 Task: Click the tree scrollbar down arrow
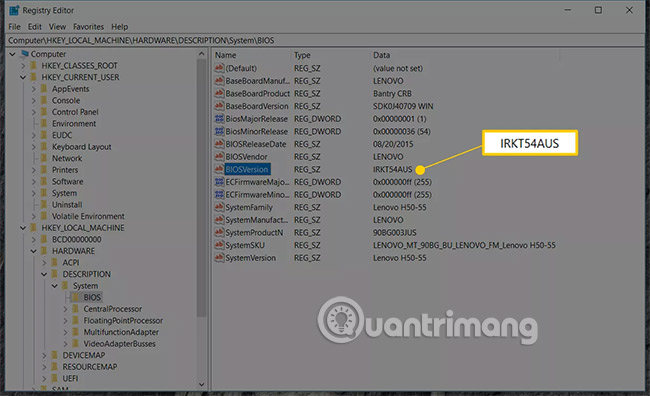pyautogui.click(x=201, y=384)
